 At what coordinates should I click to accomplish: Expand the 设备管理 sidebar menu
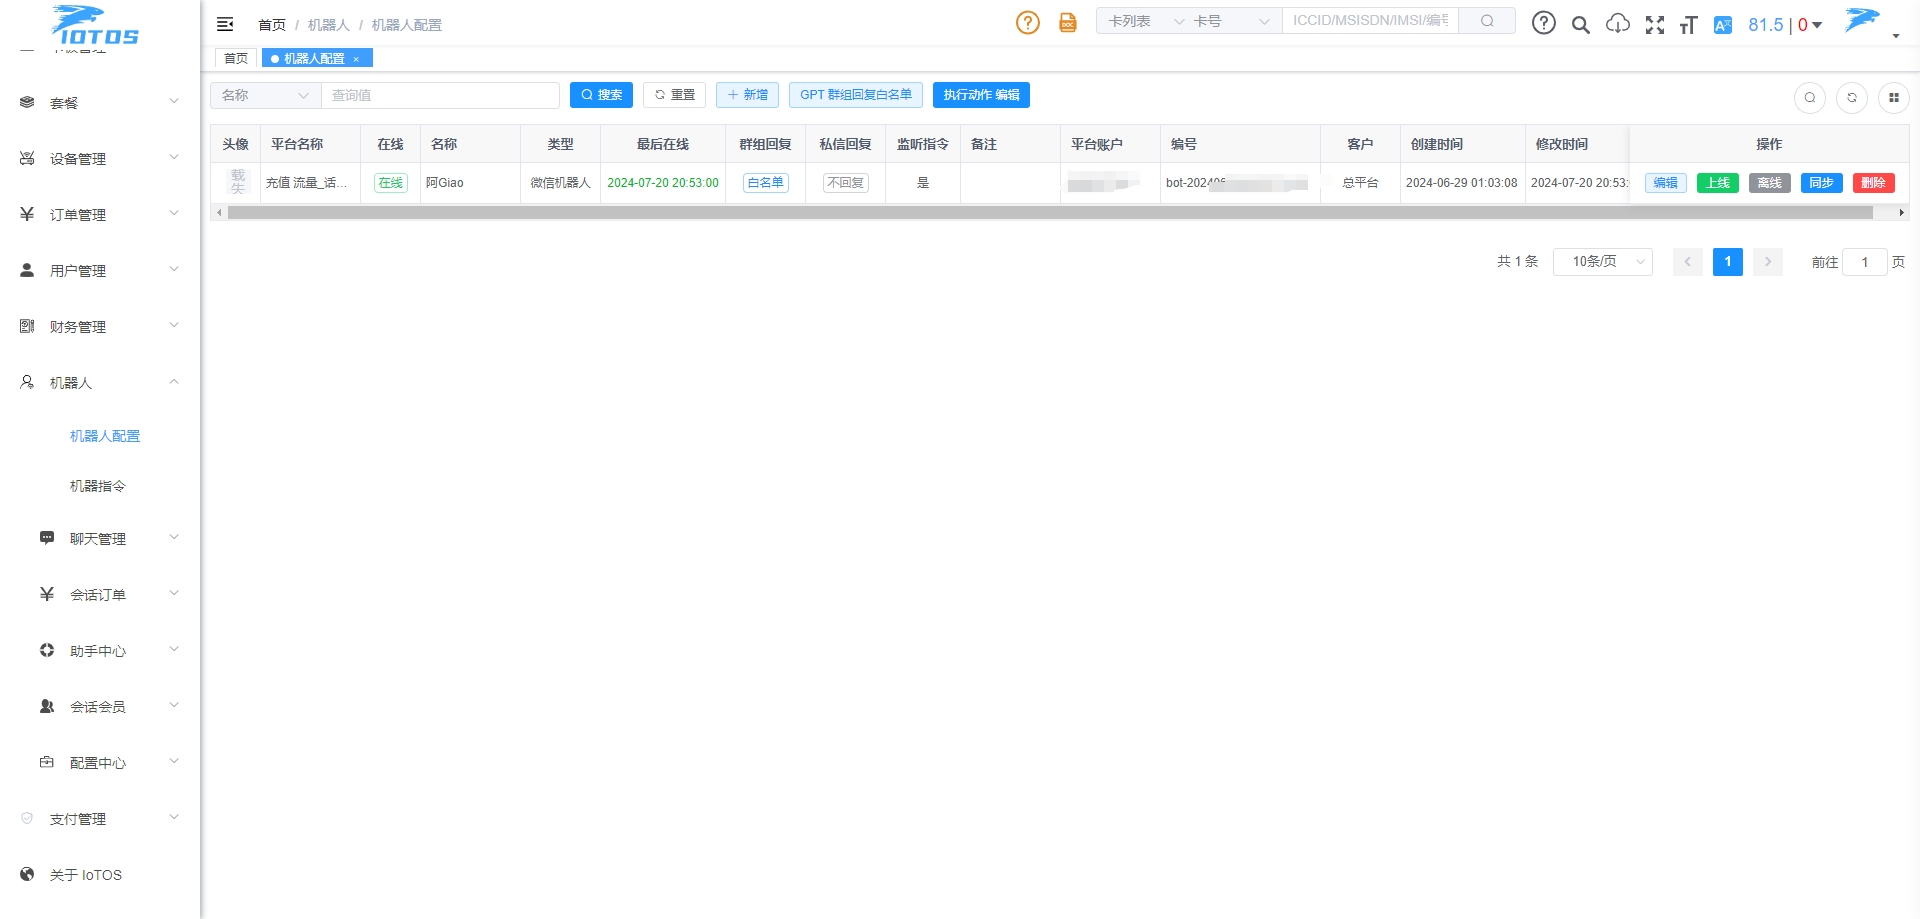tap(100, 158)
